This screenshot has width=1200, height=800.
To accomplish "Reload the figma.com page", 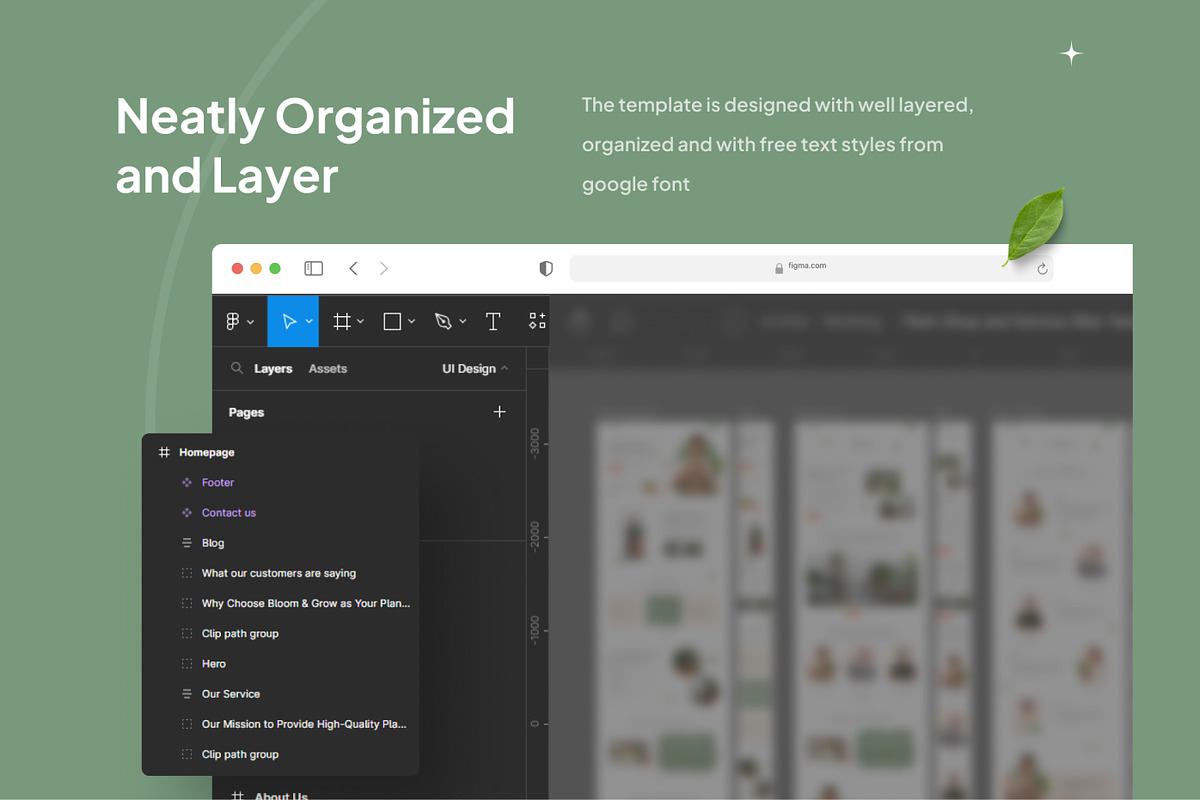I will click(1042, 268).
